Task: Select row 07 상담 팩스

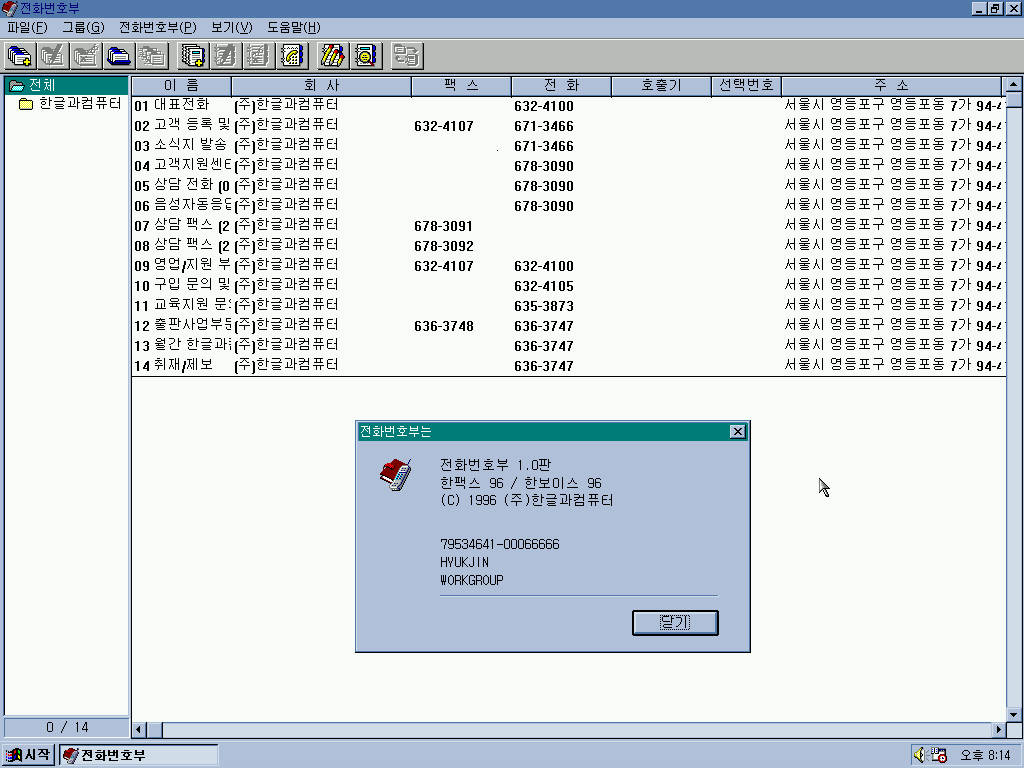Action: (568, 225)
